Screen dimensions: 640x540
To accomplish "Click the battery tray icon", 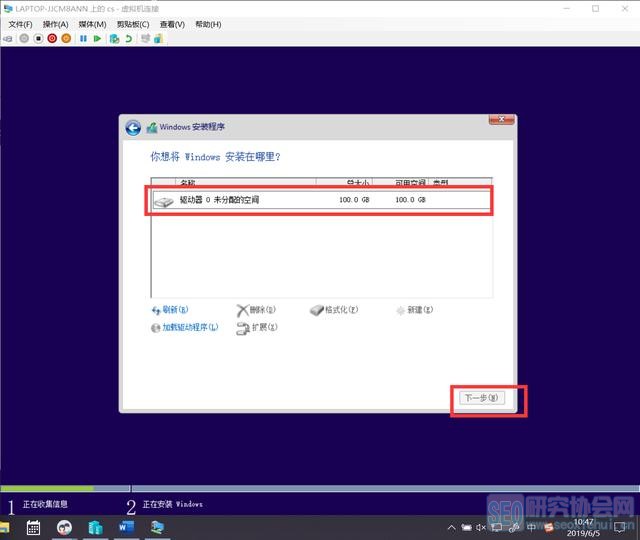I will [467, 528].
